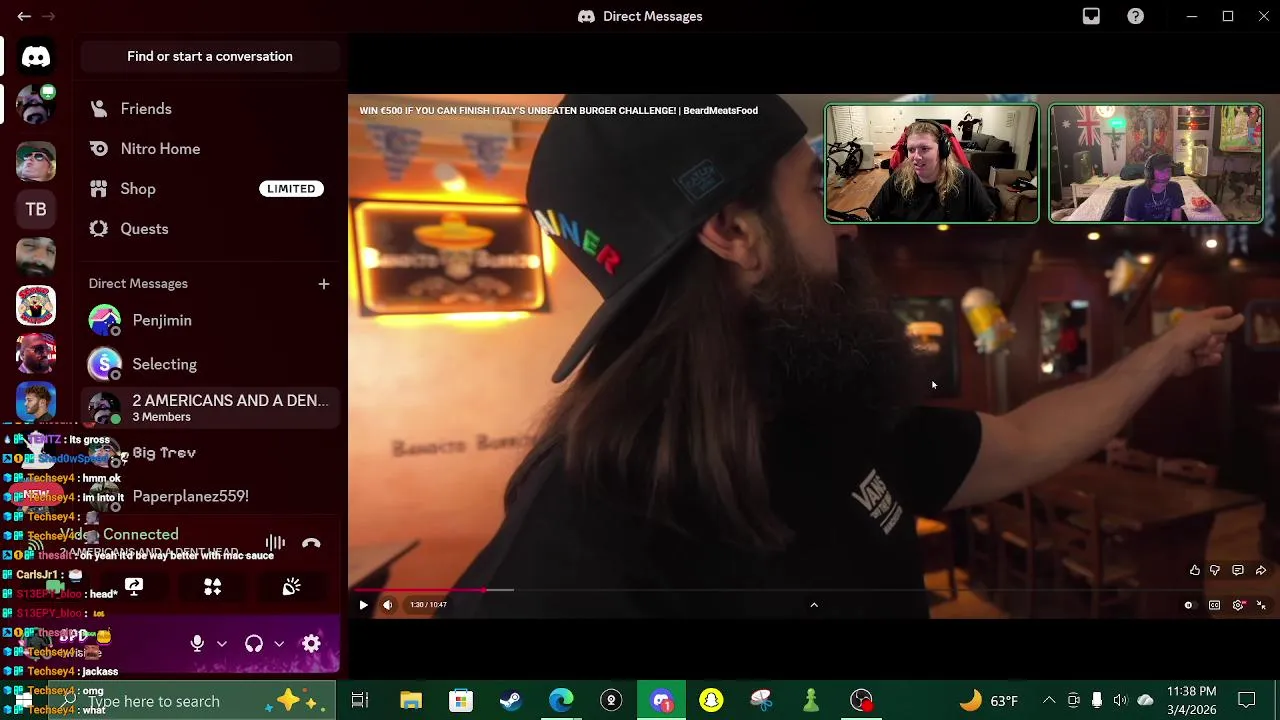Viewport: 1280px width, 720px height.
Task: Open video player settings gear menu
Action: point(1238,605)
